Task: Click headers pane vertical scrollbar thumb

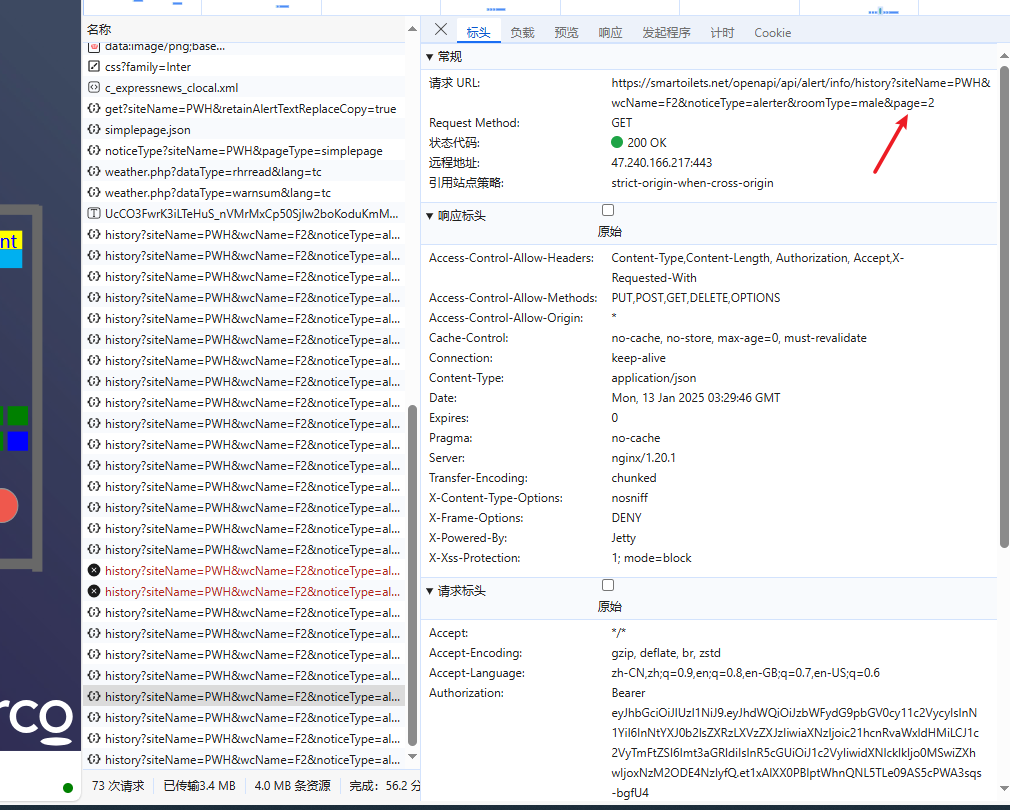Action: point(1004,306)
